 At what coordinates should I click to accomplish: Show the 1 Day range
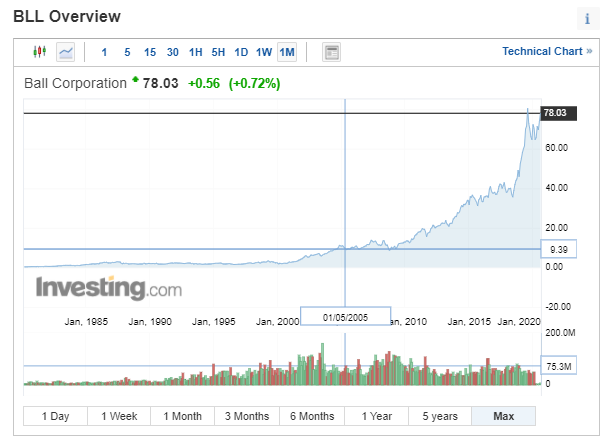pyautogui.click(x=55, y=416)
